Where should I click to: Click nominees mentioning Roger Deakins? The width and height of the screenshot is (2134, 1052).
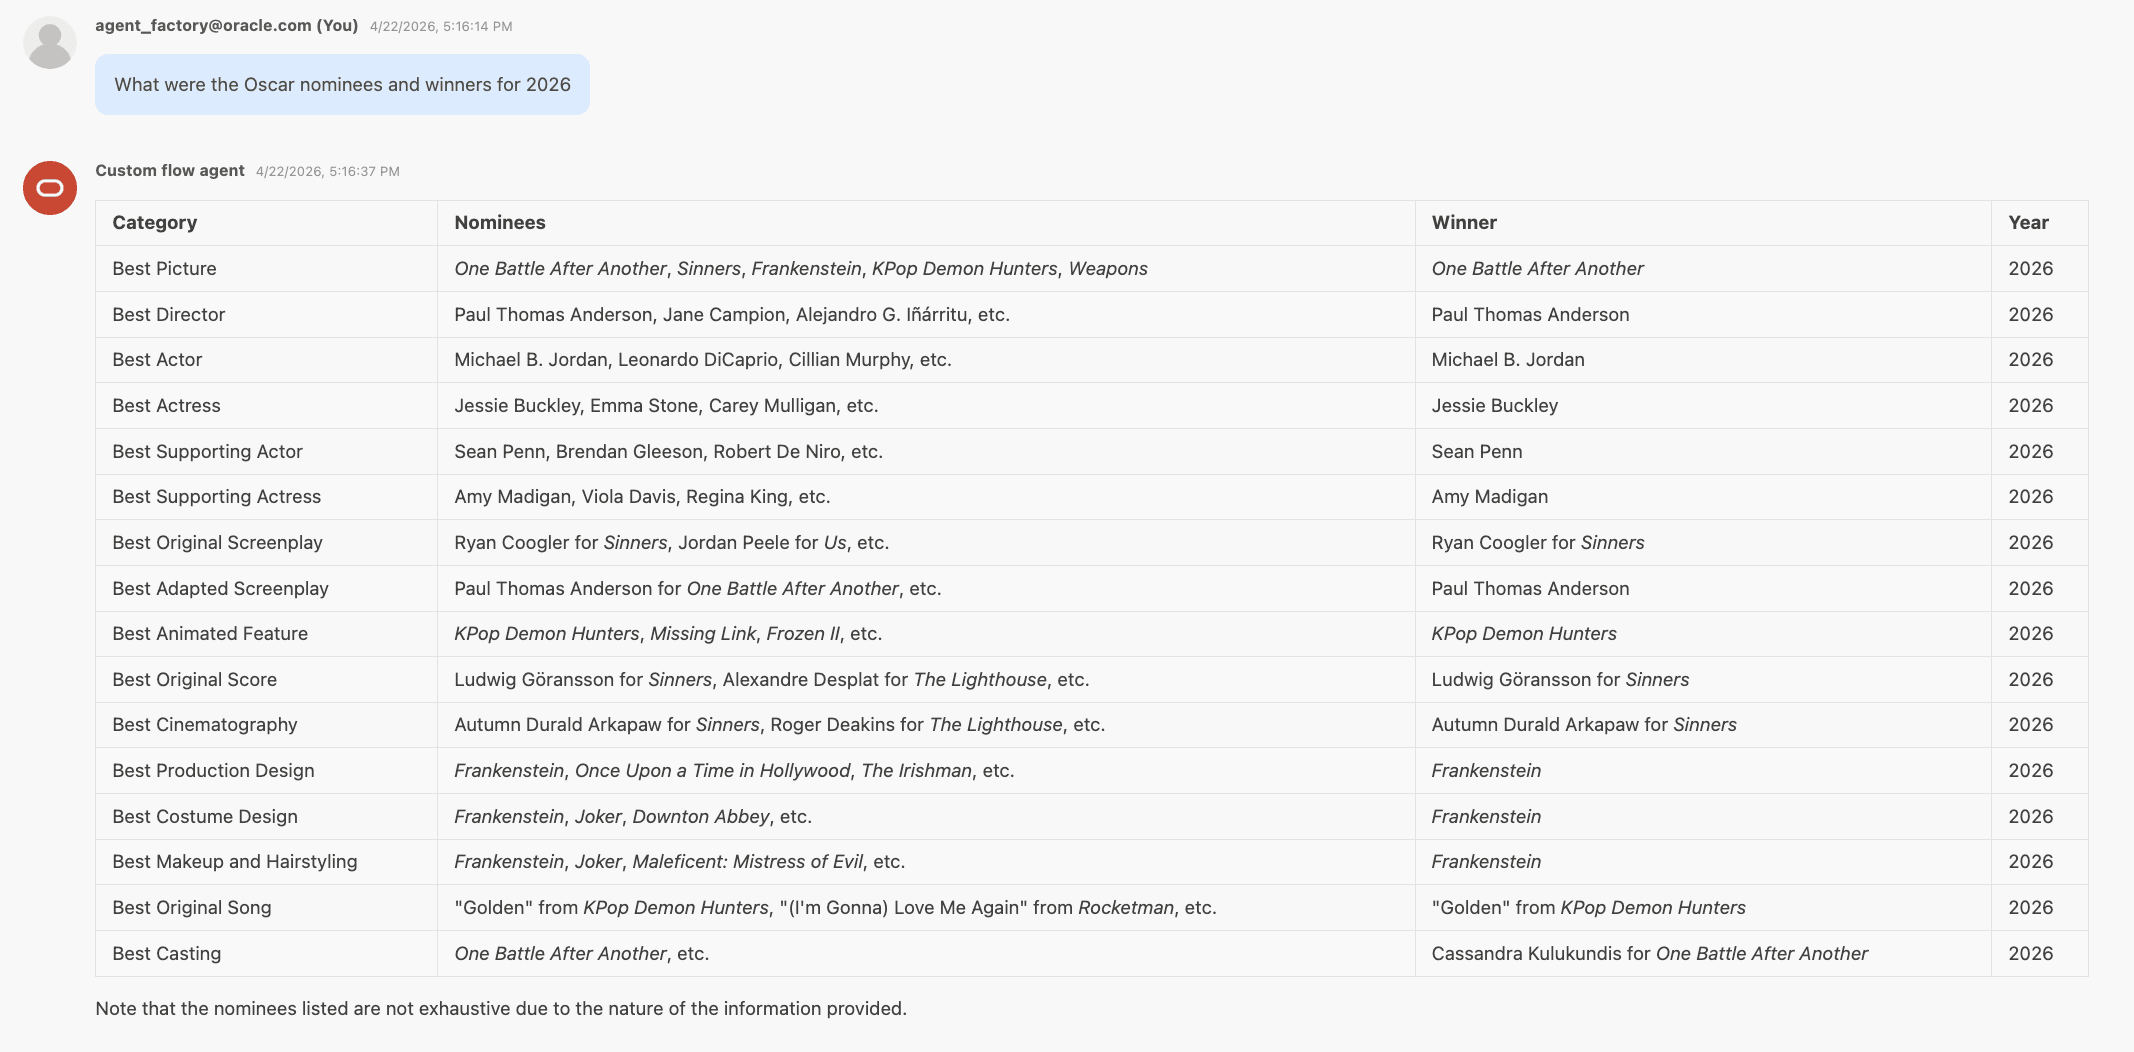click(x=926, y=725)
